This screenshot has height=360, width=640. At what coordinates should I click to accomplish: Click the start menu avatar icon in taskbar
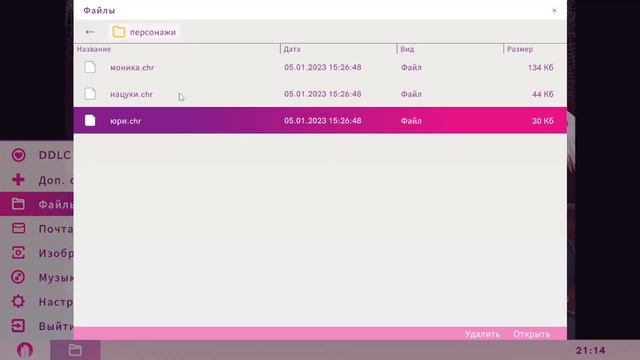(25, 350)
